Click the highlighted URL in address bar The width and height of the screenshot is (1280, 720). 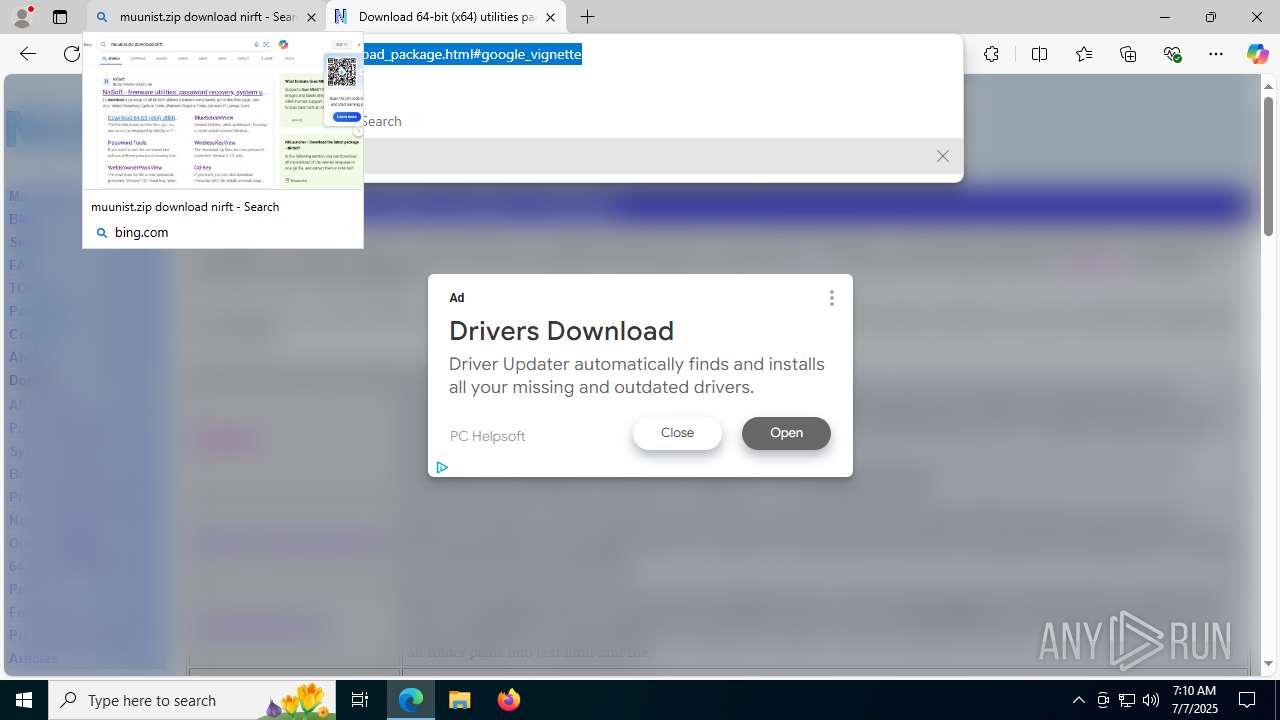tap(472, 54)
